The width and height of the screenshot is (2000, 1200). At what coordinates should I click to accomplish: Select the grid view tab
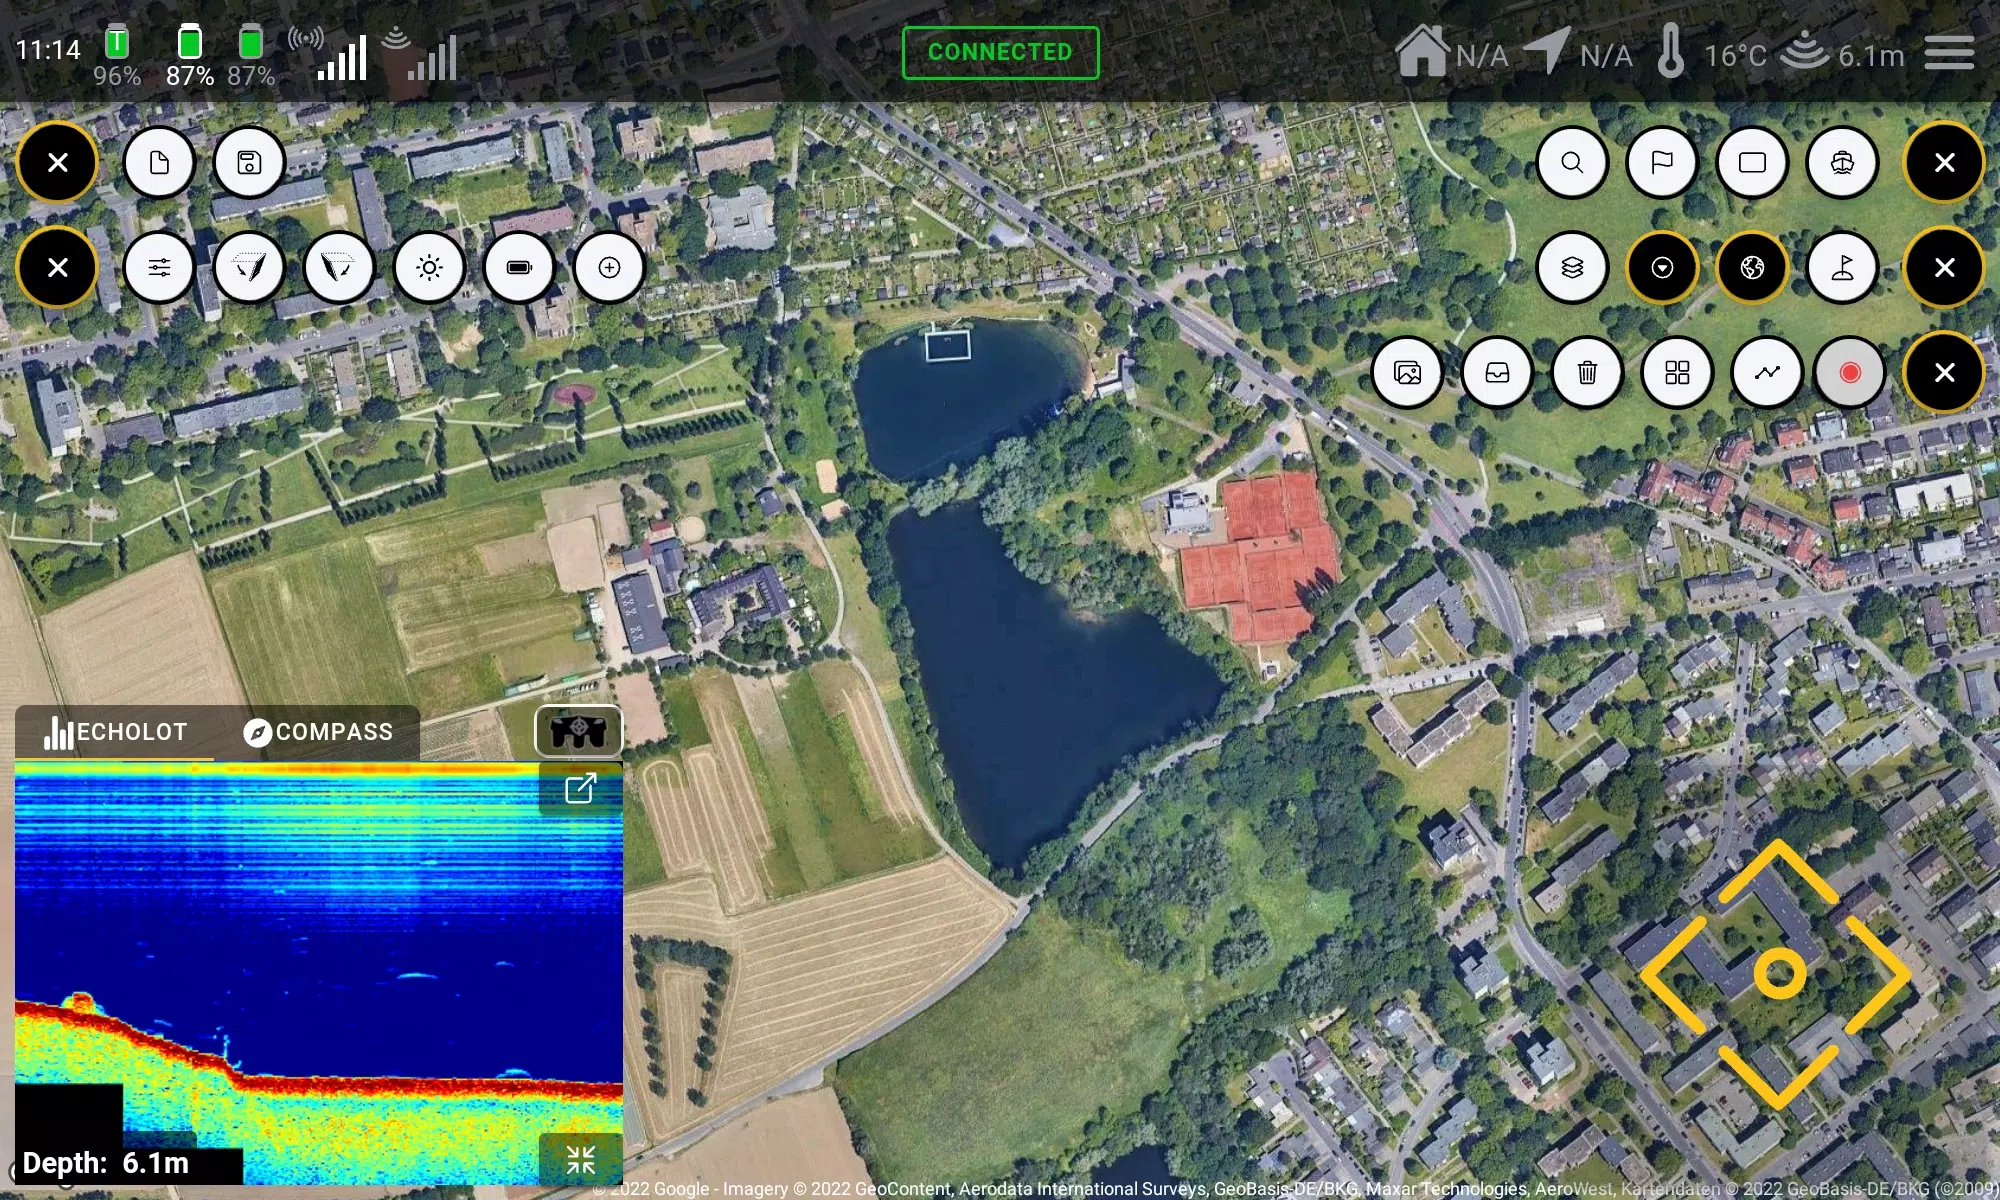pos(1677,373)
